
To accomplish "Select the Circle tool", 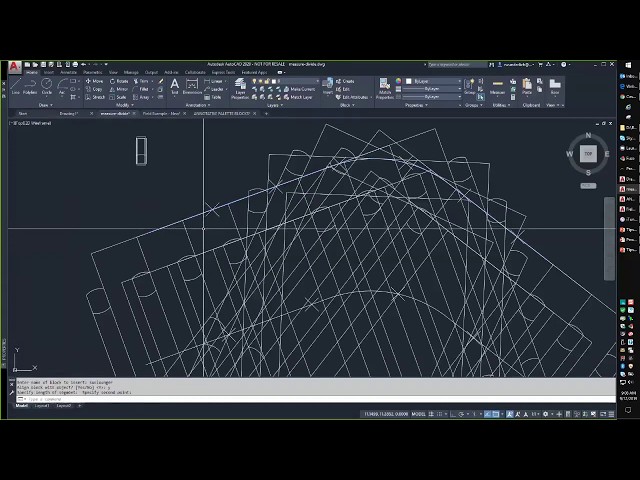I will (47, 87).
